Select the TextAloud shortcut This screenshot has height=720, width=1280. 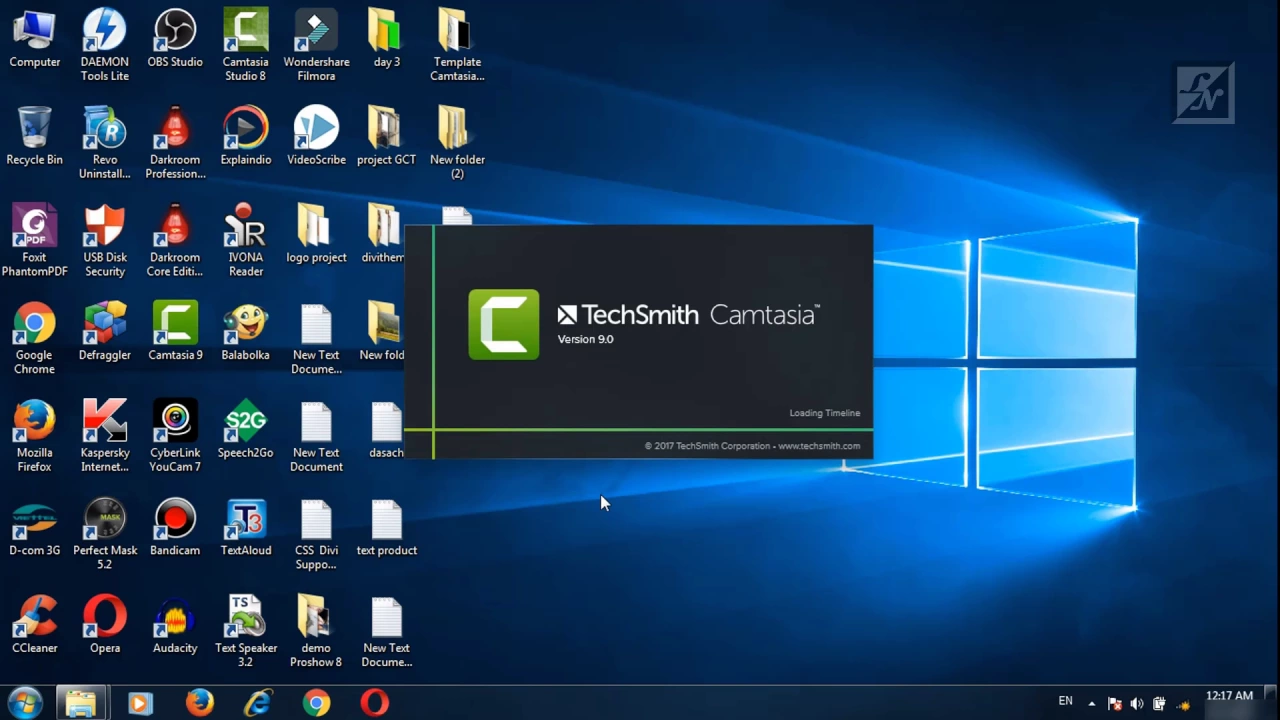[x=246, y=528]
